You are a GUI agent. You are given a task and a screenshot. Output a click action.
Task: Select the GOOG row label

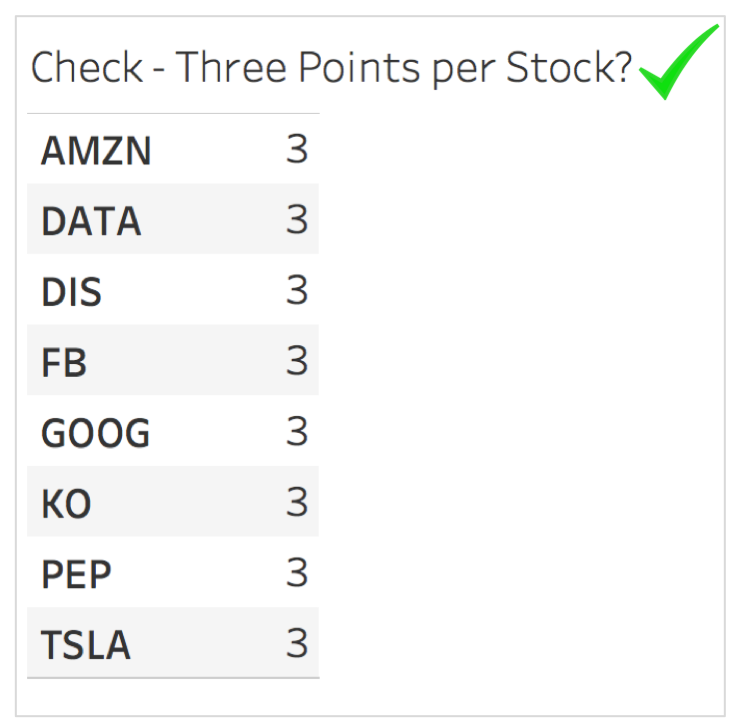(96, 433)
